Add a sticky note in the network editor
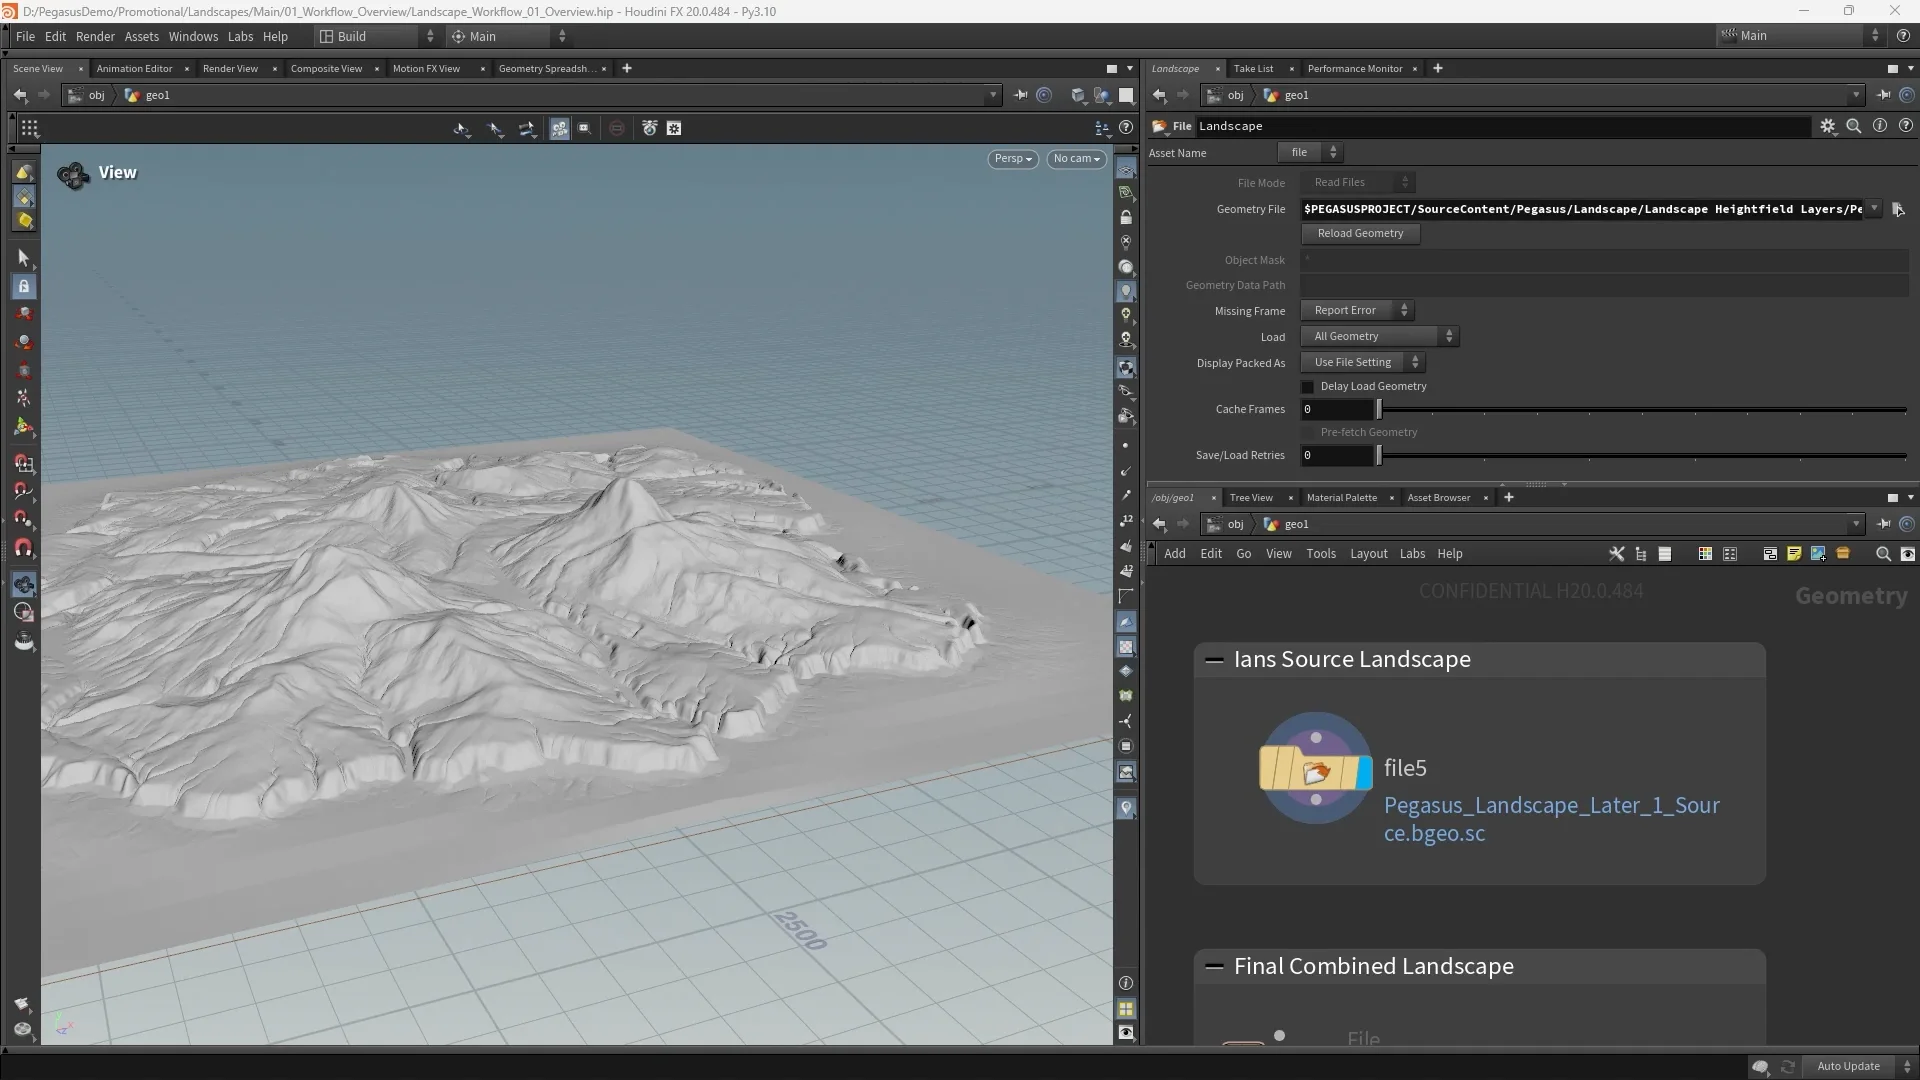This screenshot has height=1080, width=1920. pyautogui.click(x=1793, y=554)
